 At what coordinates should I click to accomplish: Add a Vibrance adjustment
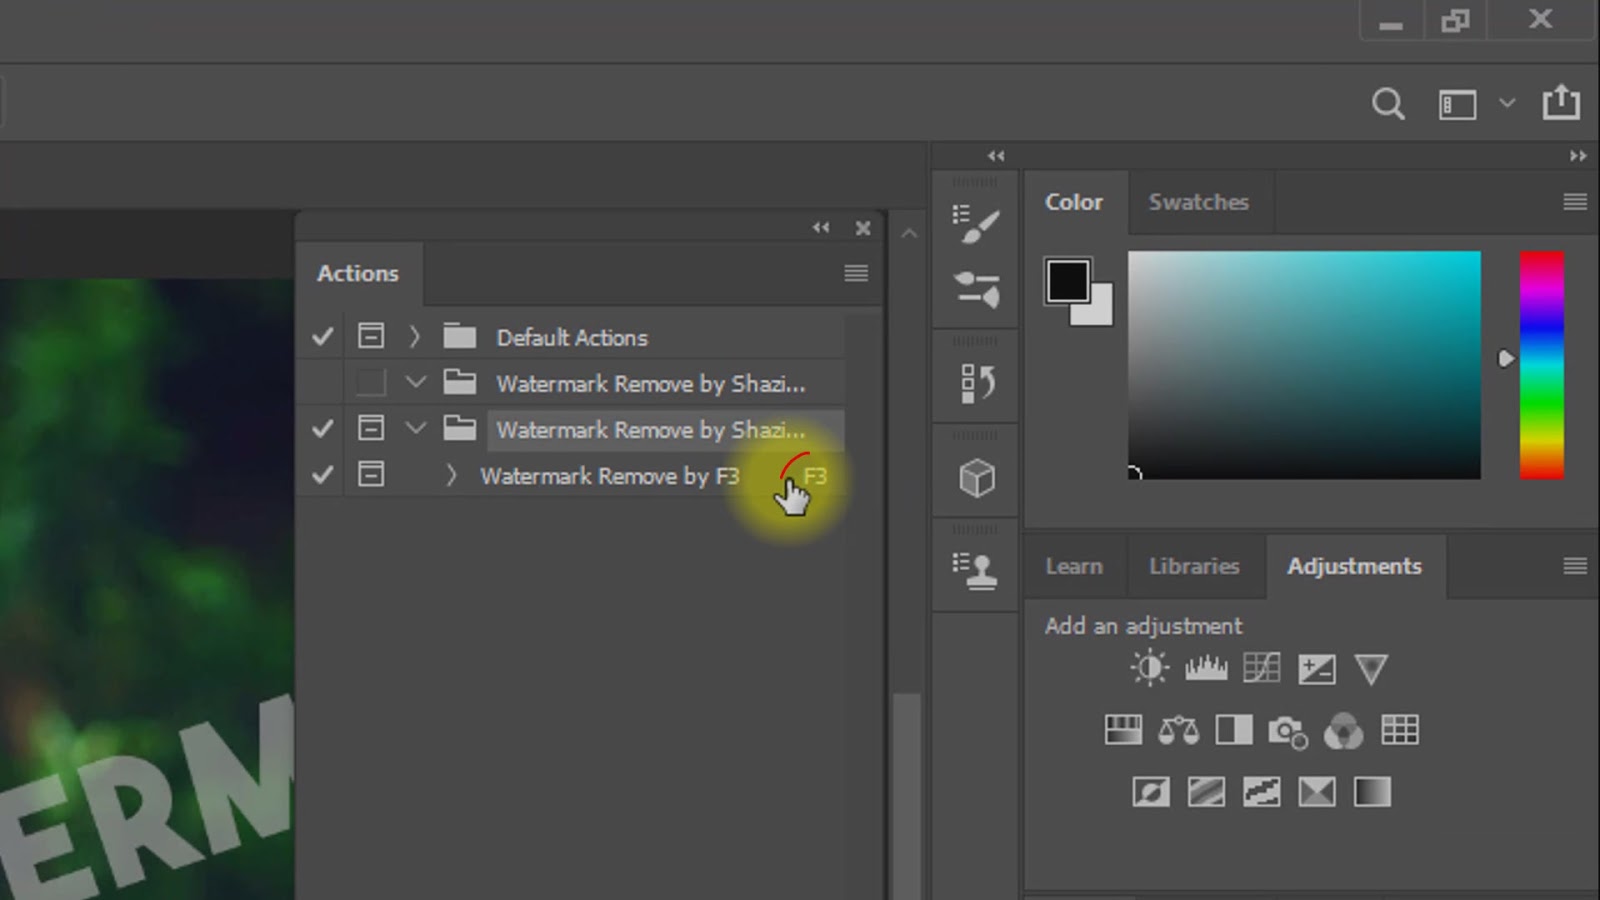tap(1371, 669)
